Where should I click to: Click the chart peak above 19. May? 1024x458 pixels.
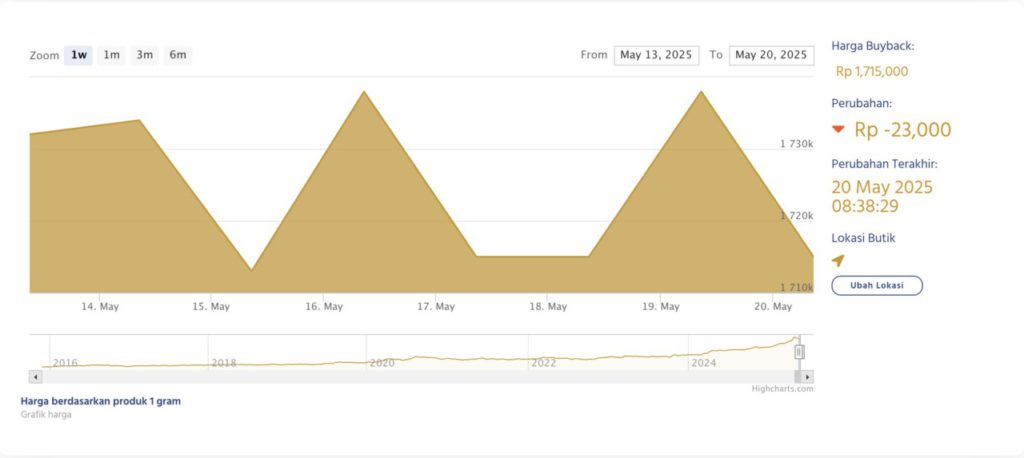click(x=700, y=92)
